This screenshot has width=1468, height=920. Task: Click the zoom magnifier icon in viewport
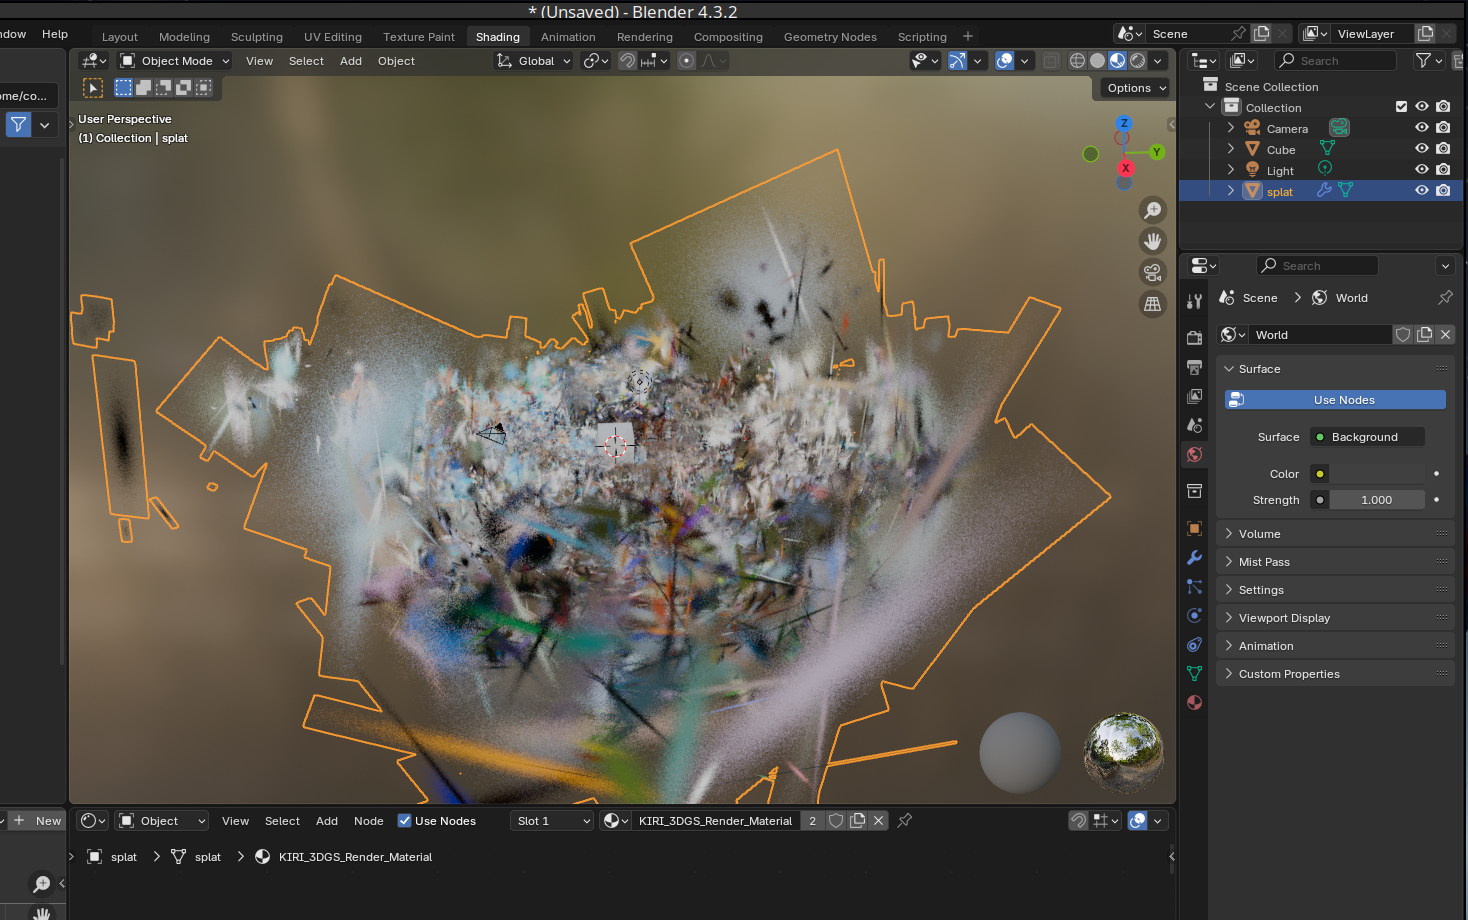[1153, 209]
